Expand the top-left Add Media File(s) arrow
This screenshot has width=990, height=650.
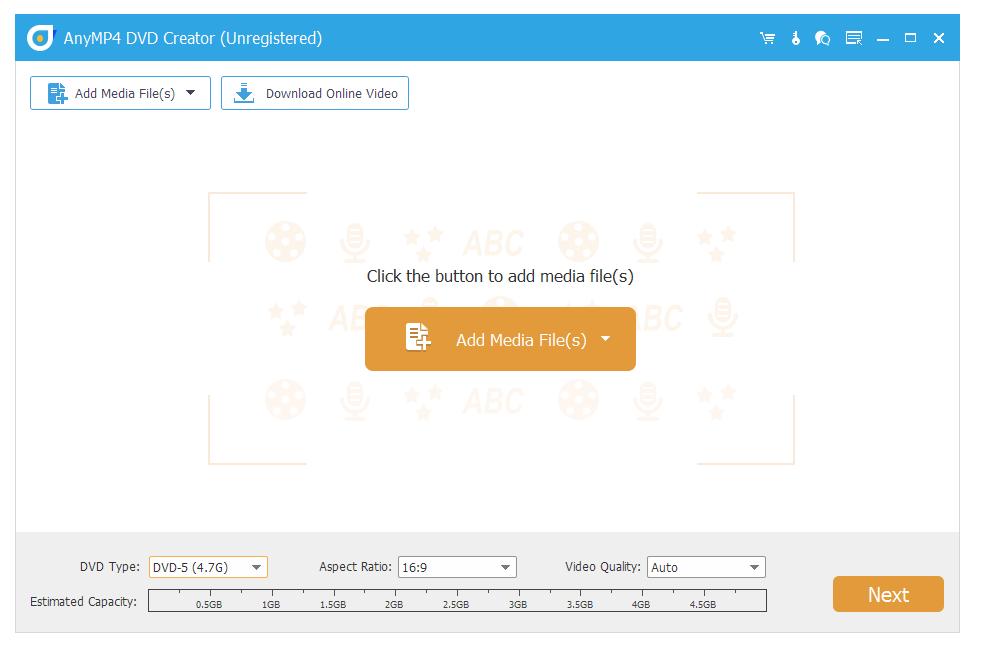(191, 93)
